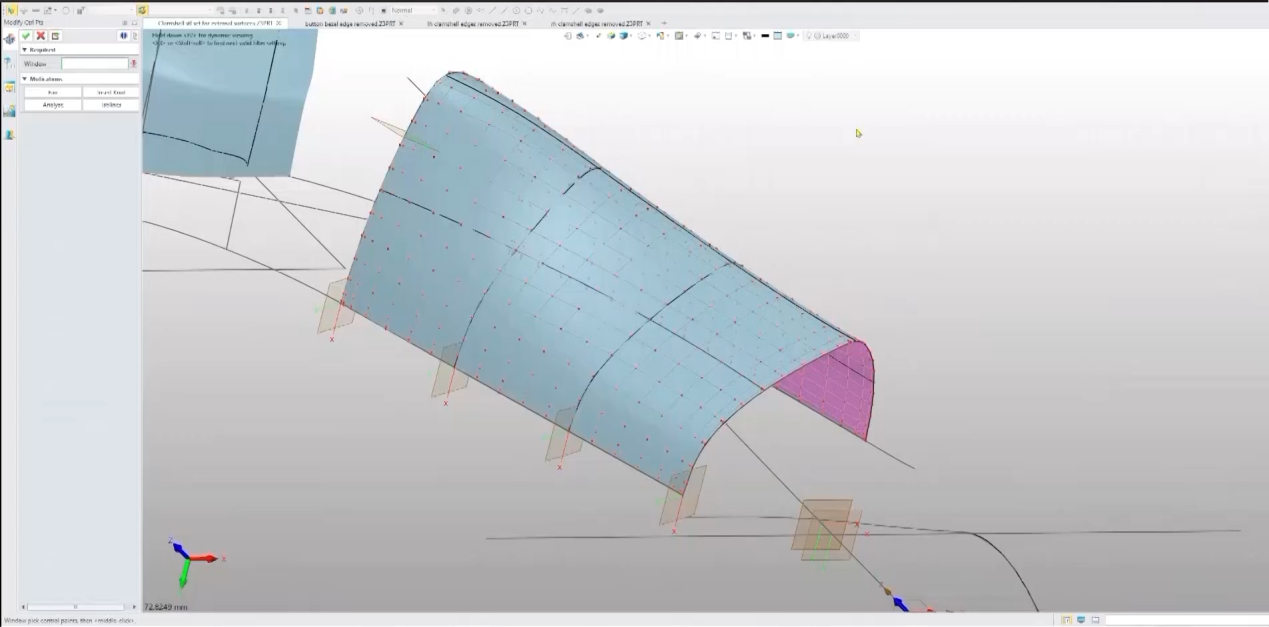The image size is (1269, 627).
Task: Toggle the browser window icon in status bar
Action: point(1095,619)
